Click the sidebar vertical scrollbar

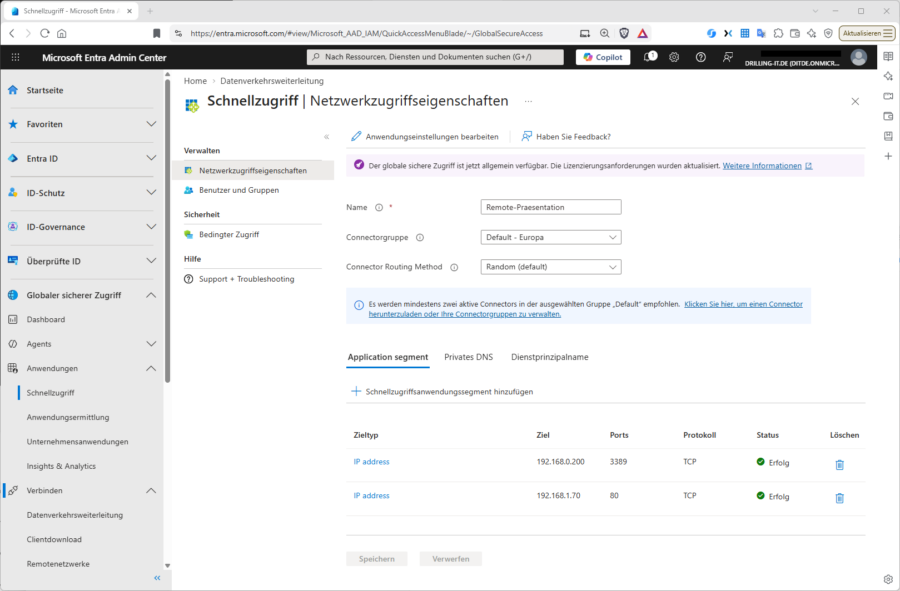[168, 230]
